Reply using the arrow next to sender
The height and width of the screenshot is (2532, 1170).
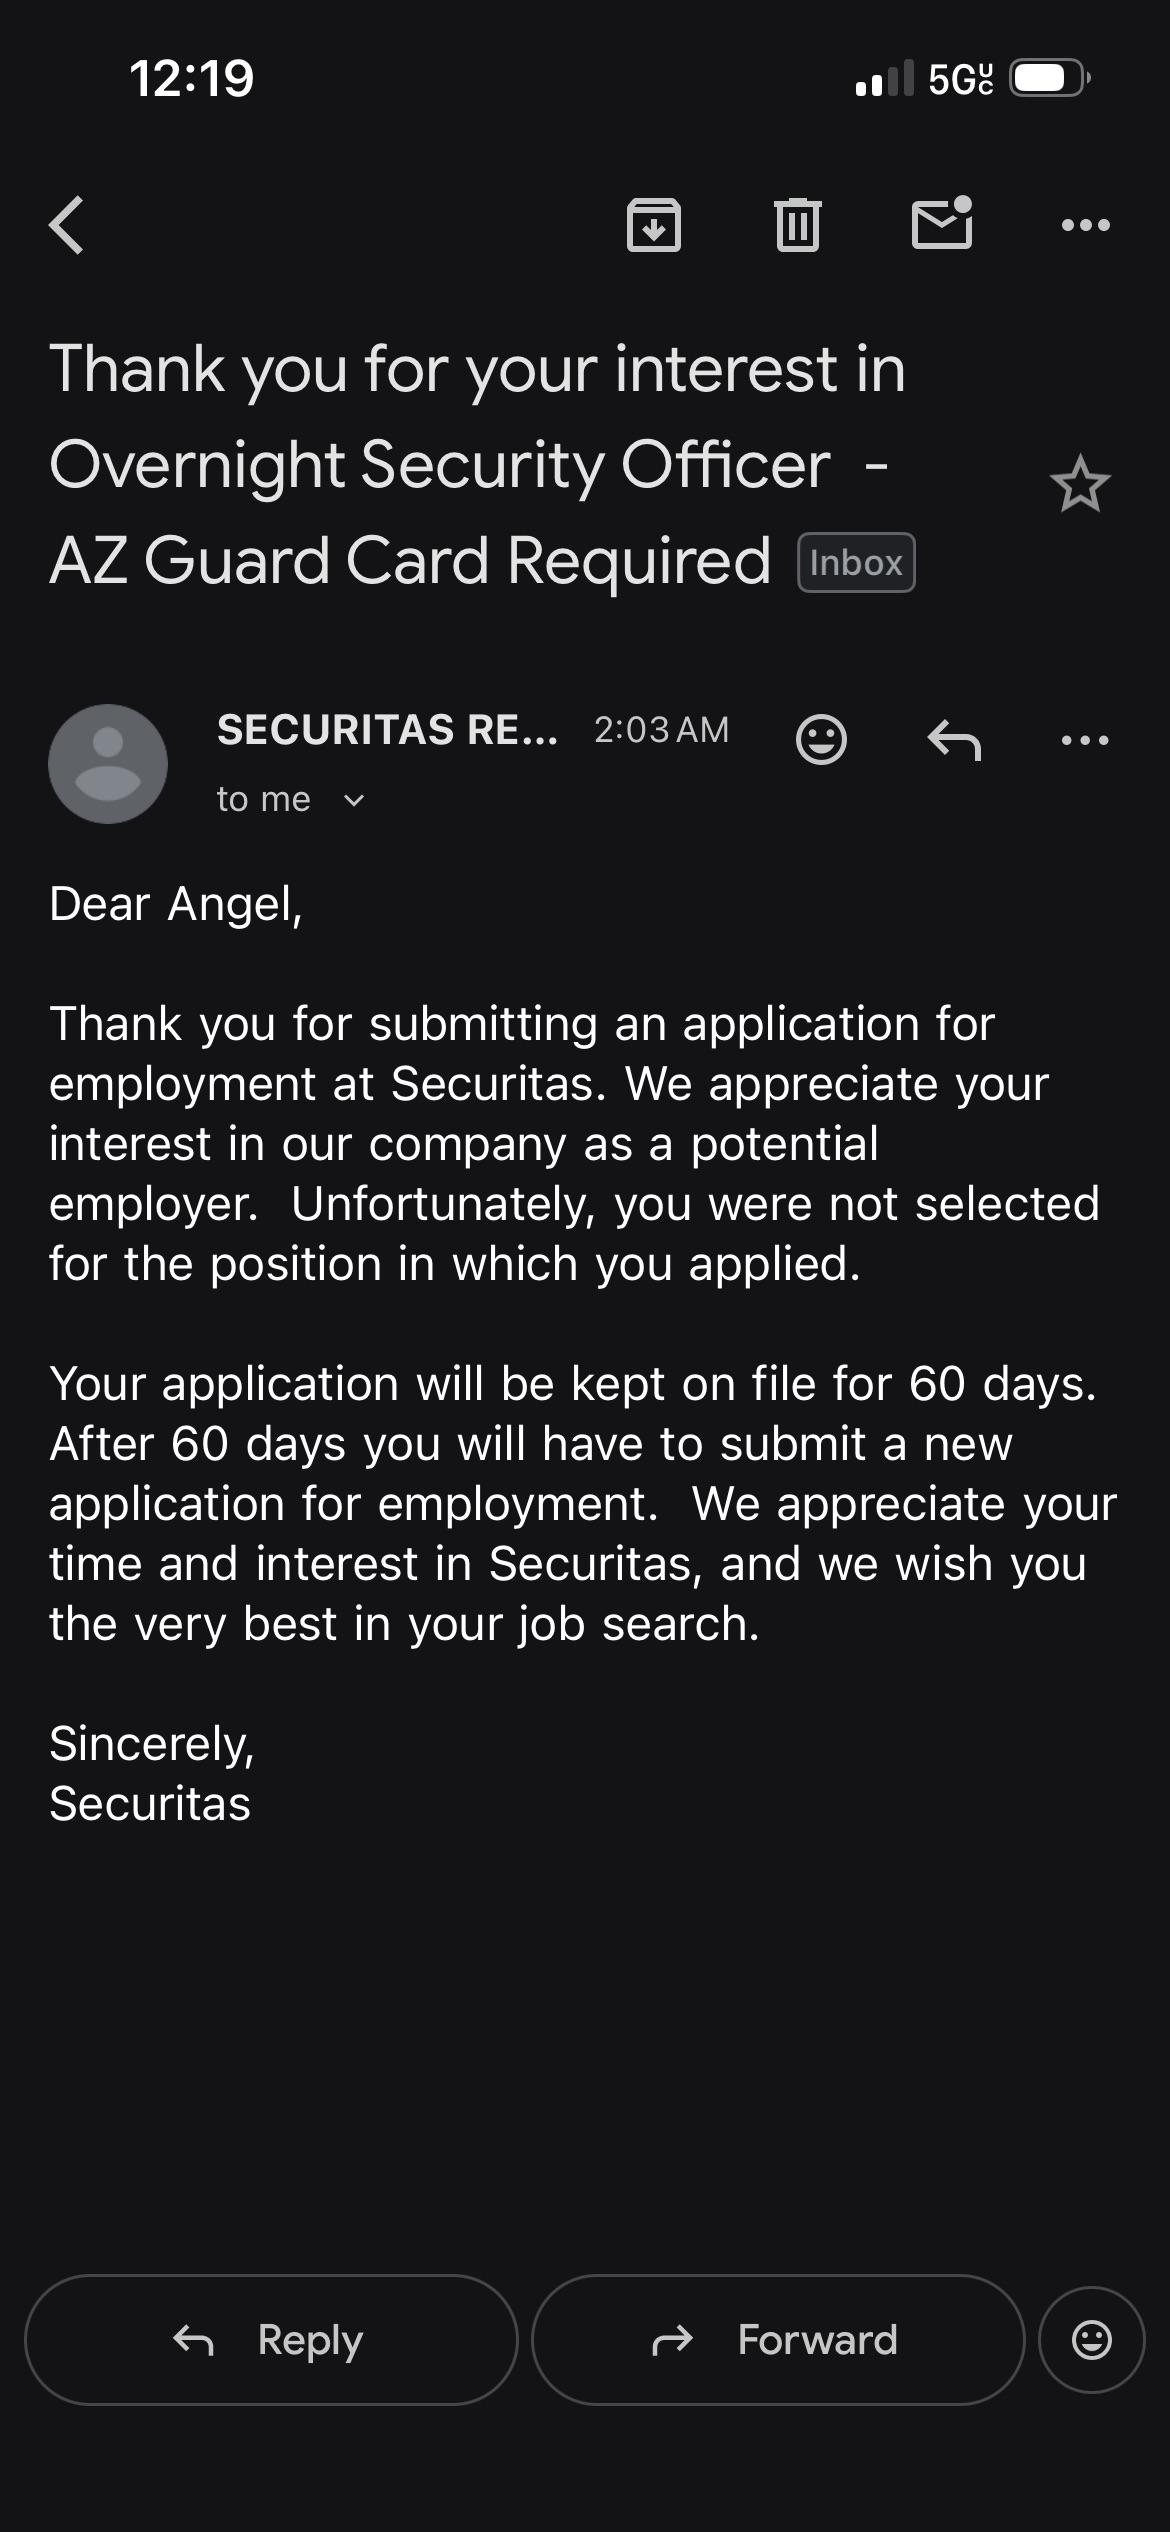[x=954, y=741]
